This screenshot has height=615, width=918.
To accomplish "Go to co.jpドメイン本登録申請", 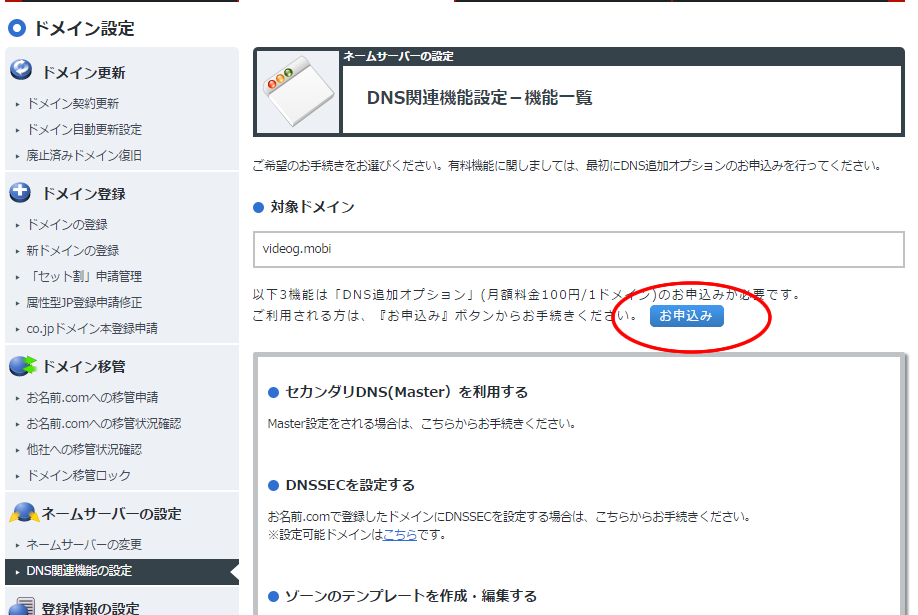I will 91,329.
